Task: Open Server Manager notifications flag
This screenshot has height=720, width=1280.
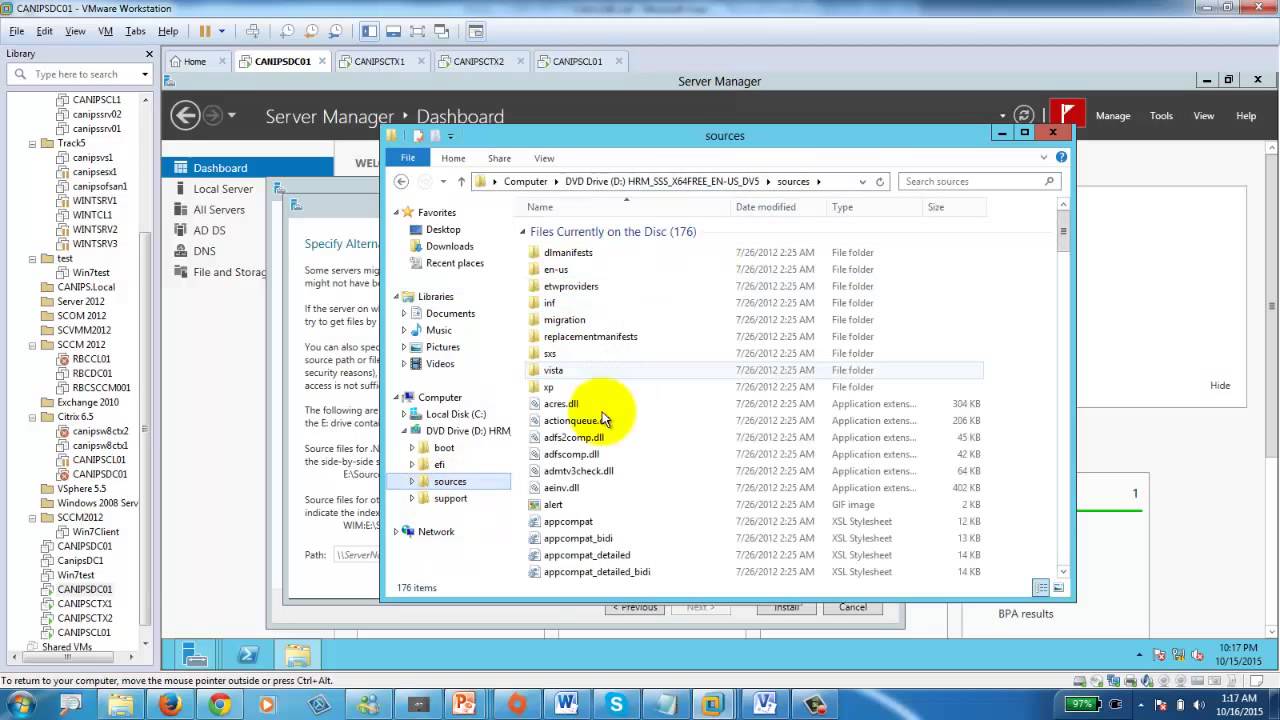Action: pos(1067,114)
